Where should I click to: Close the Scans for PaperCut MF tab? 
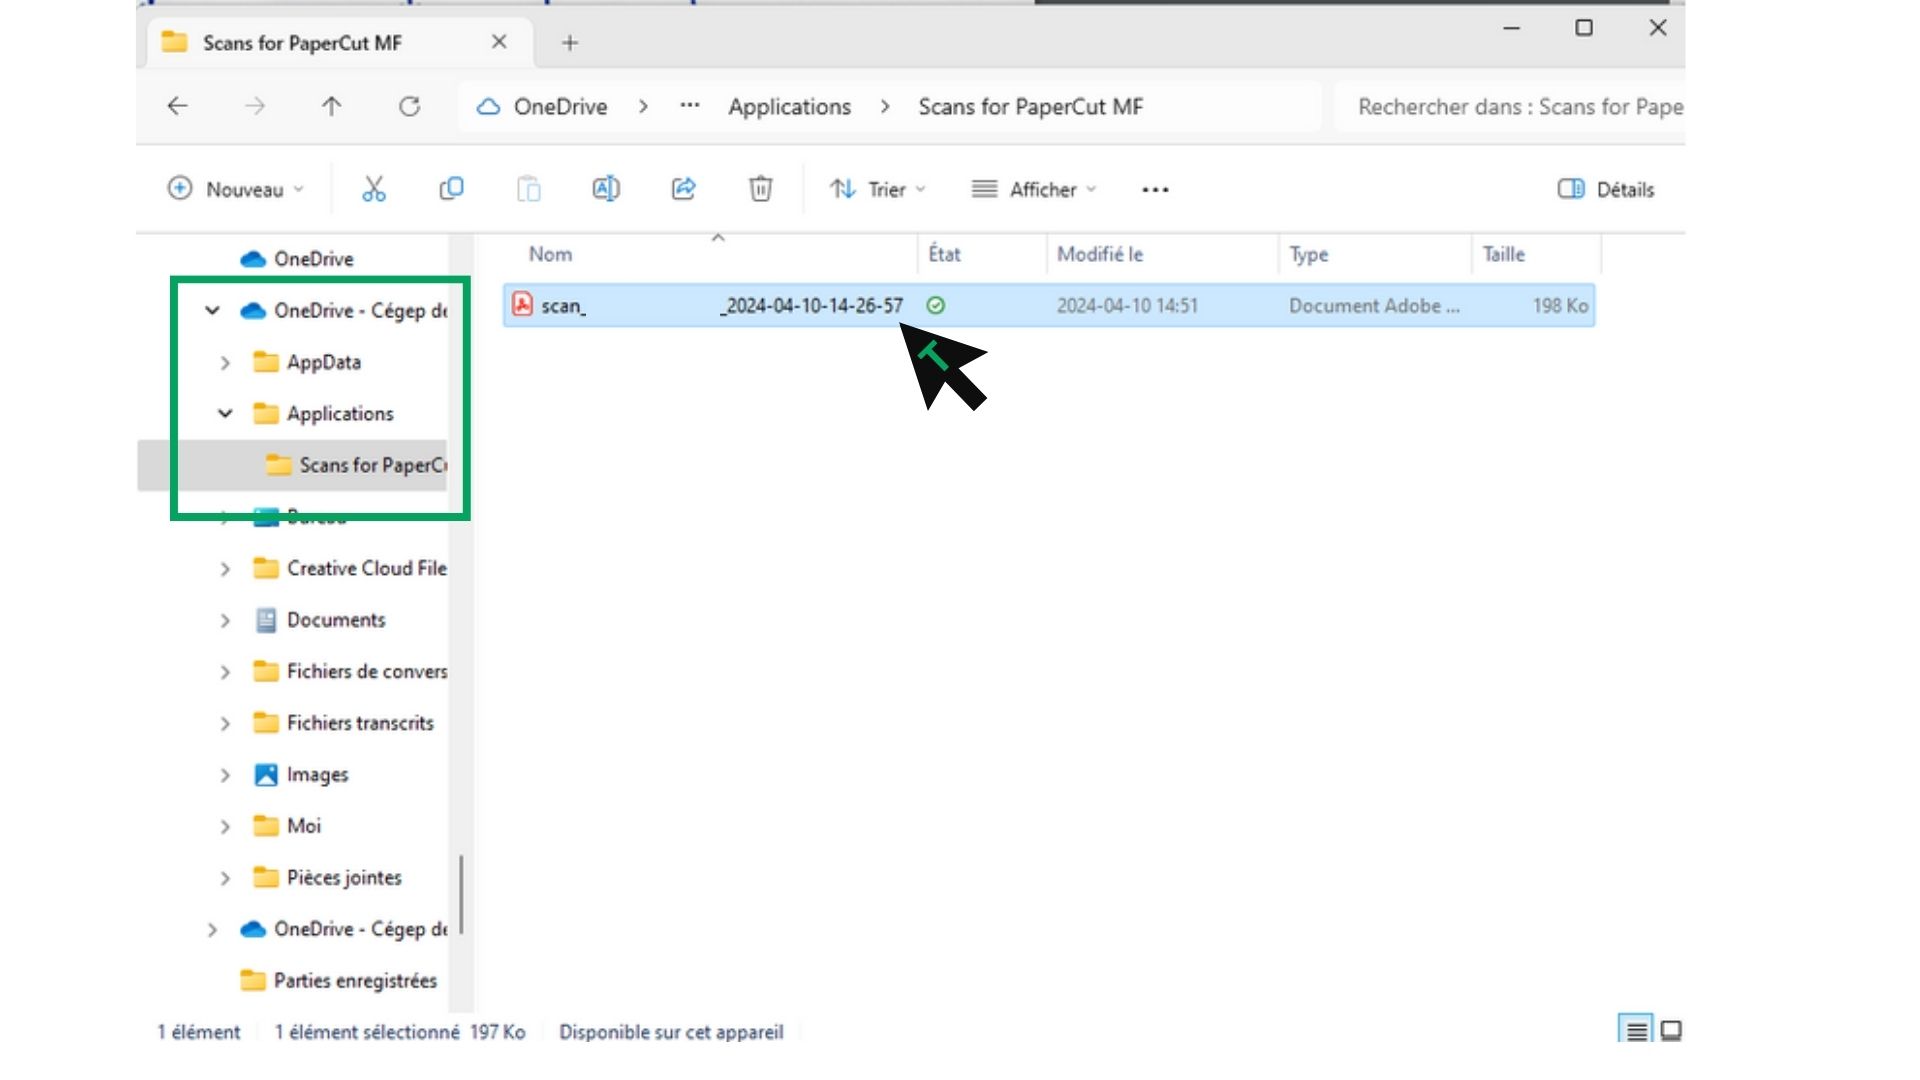click(499, 42)
